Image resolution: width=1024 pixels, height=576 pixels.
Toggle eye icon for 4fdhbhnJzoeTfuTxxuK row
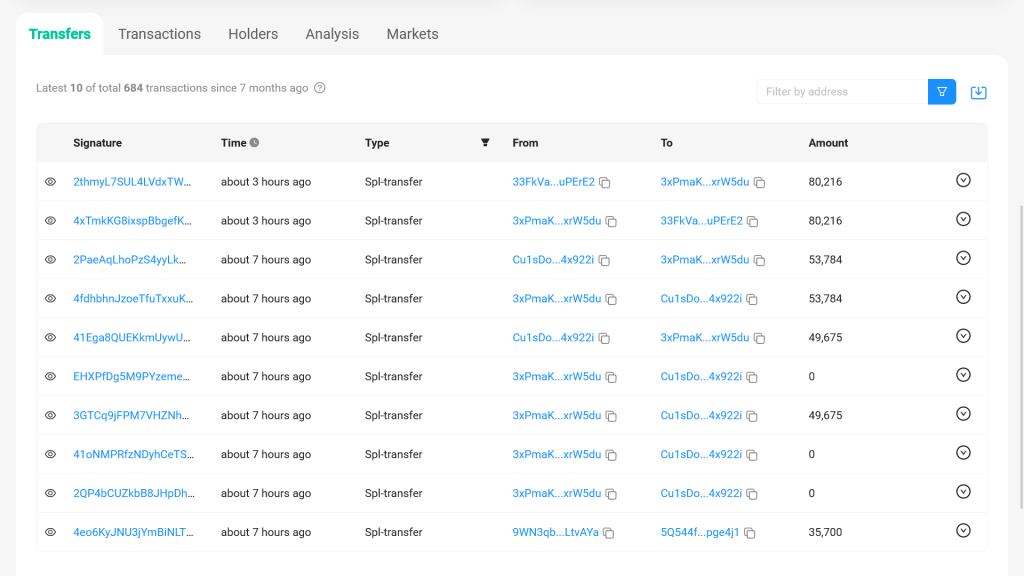tap(50, 298)
